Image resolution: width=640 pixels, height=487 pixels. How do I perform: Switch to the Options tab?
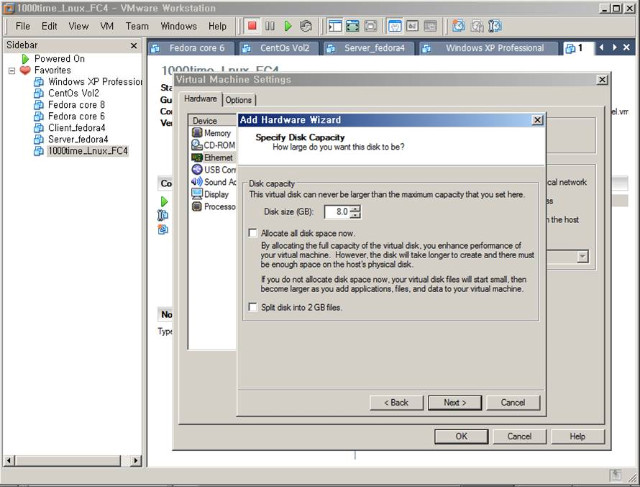(x=239, y=100)
